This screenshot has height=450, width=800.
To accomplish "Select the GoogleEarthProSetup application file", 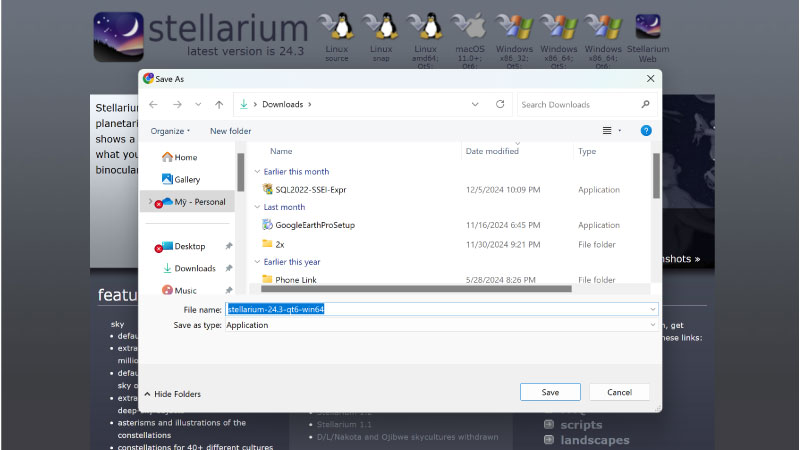I will click(x=315, y=225).
